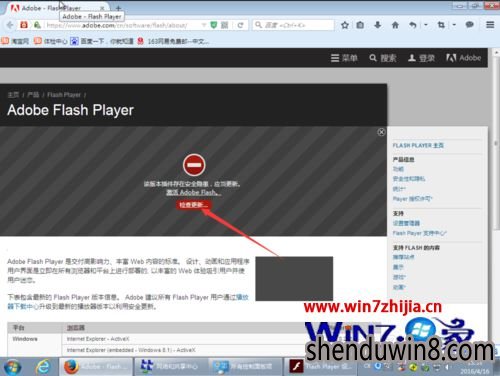Open a new tab with plus button
This screenshot has width=500, height=376.
[118, 8]
